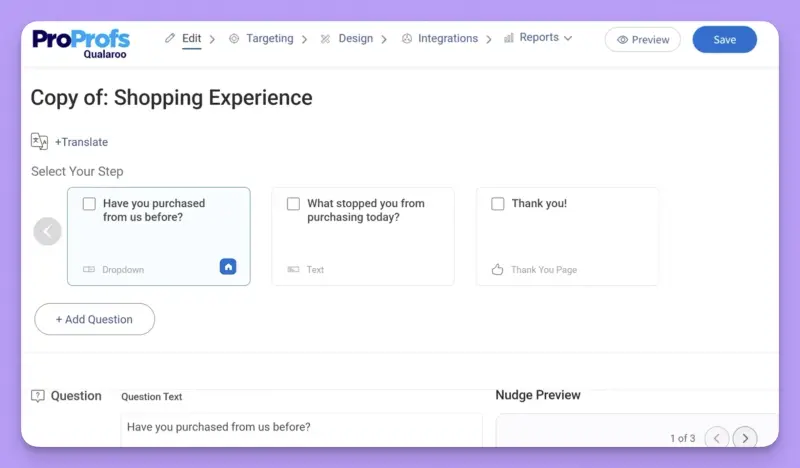Open the Integrations tab
The width and height of the screenshot is (800, 468).
[x=448, y=38]
